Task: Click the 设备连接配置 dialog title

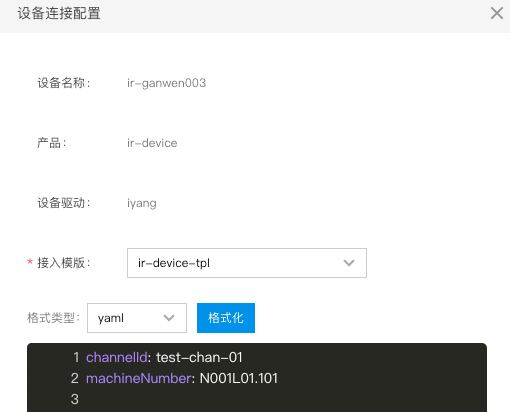Action: [59, 14]
